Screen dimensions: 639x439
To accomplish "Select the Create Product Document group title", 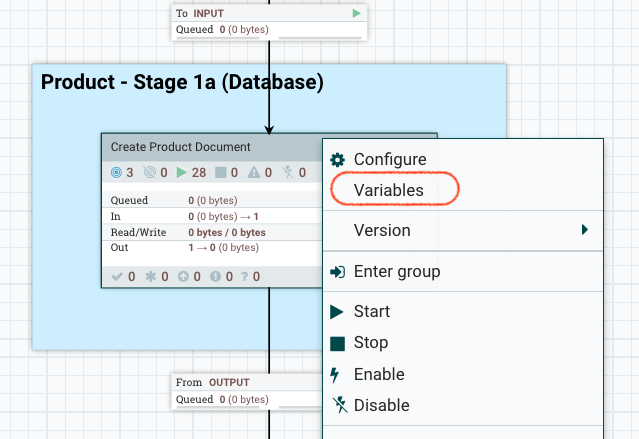I will point(180,147).
